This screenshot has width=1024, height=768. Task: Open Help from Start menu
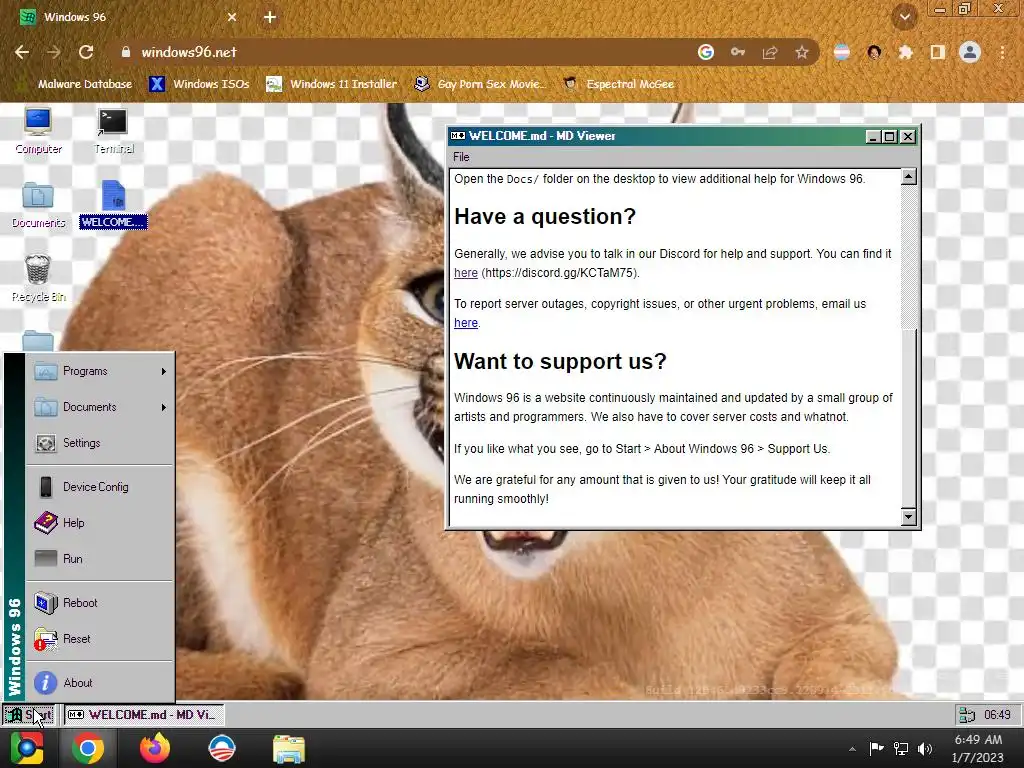coord(100,522)
